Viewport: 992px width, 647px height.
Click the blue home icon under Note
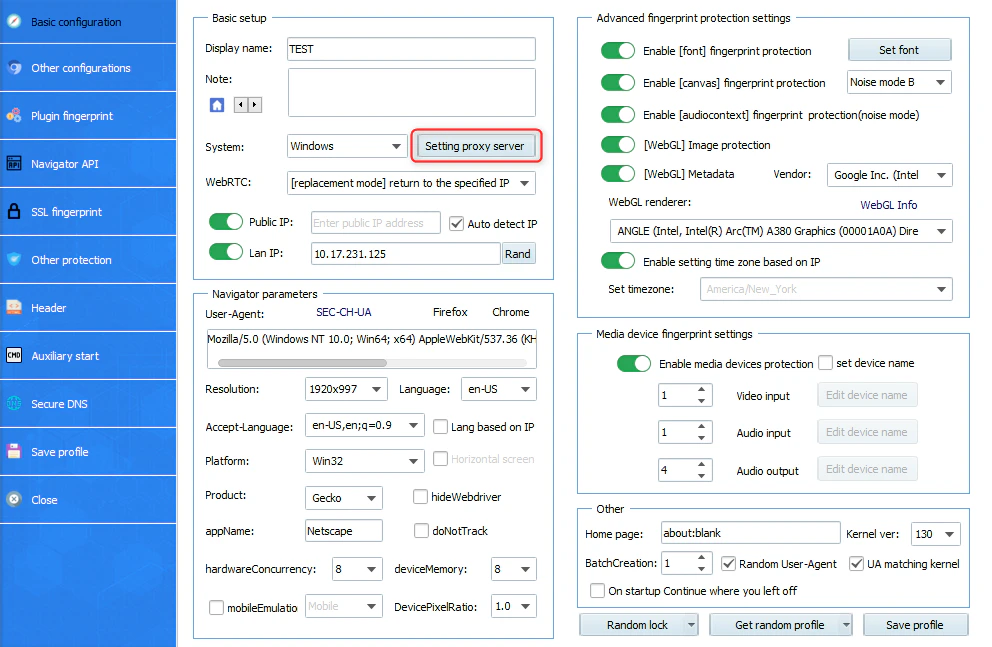pos(217,105)
